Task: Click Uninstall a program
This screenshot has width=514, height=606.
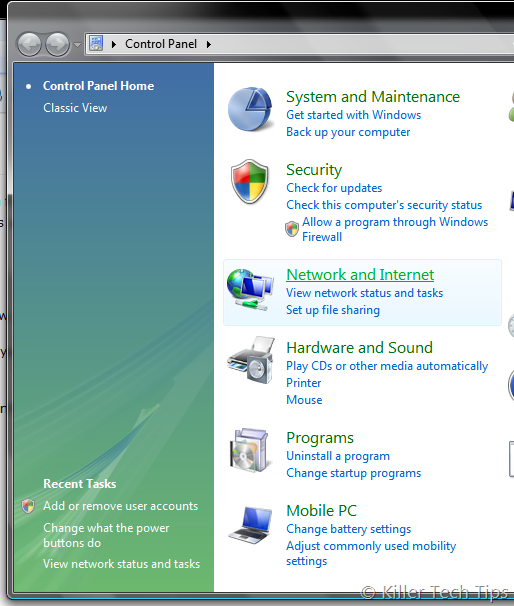Action: 338,456
